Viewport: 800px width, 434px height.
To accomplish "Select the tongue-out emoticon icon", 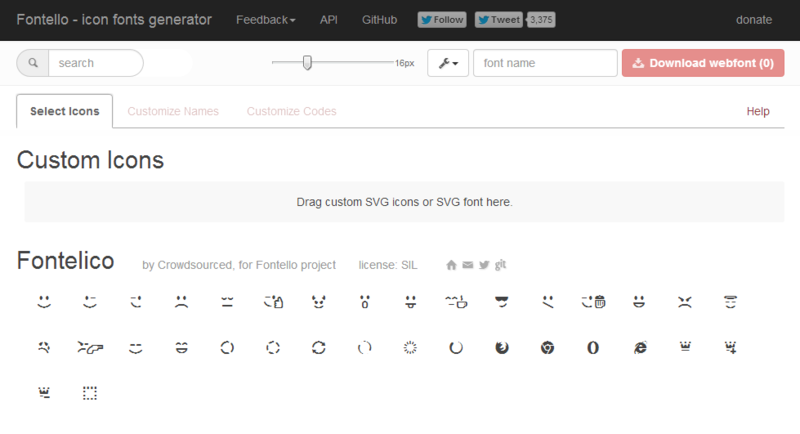I will pos(410,302).
